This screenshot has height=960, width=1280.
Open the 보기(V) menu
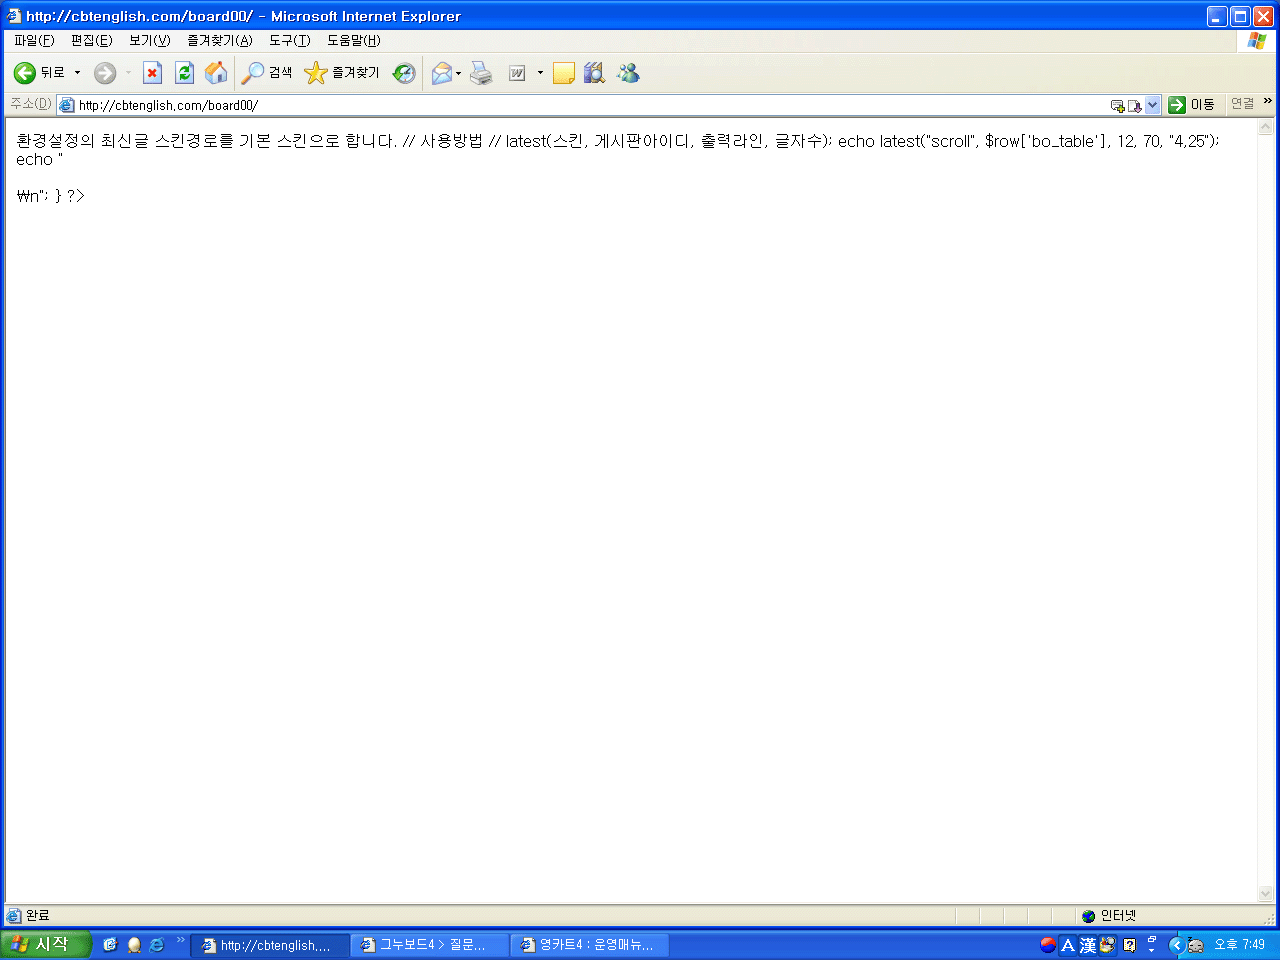tap(150, 41)
